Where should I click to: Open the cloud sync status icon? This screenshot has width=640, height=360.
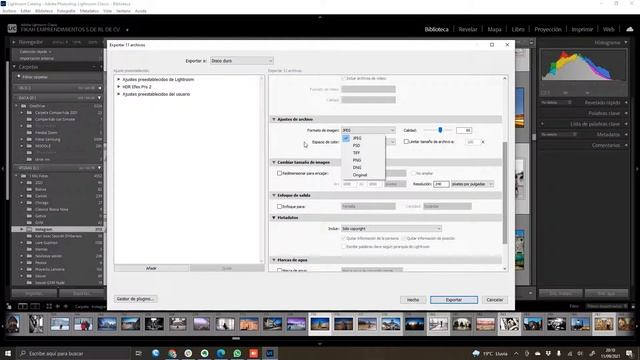[x=629, y=29]
